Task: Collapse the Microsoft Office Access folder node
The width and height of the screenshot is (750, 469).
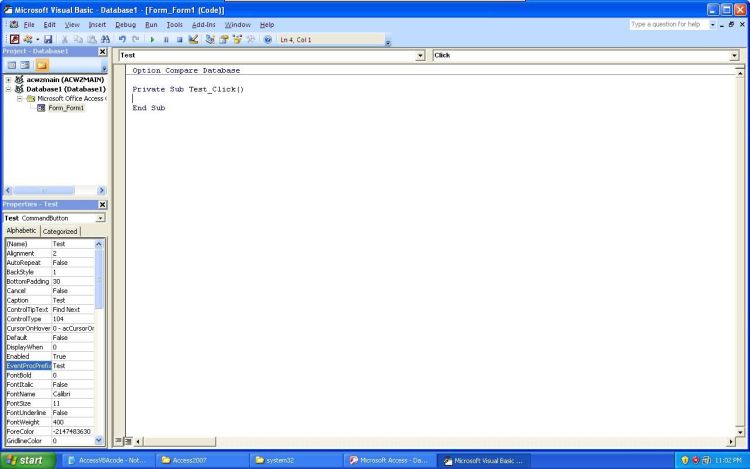Action: pyautogui.click(x=20, y=98)
